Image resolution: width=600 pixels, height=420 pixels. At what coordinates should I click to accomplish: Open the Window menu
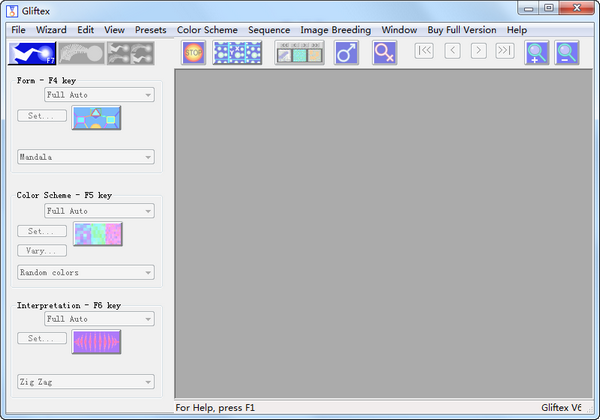pos(399,30)
